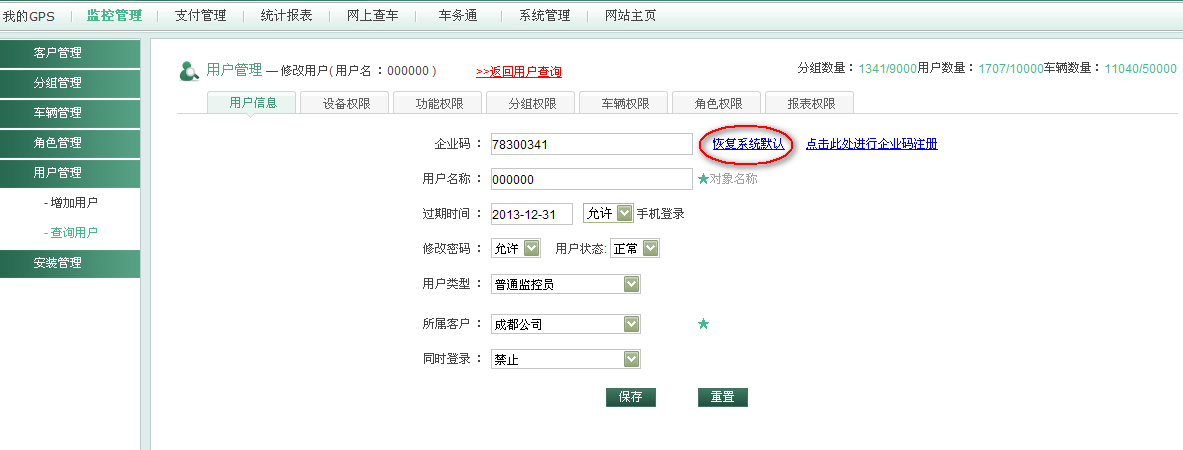Click the 过期时间 date field

tap(531, 214)
